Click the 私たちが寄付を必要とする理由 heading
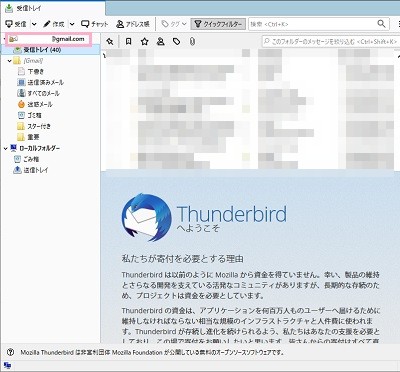The width and height of the screenshot is (400, 372). click(182, 259)
